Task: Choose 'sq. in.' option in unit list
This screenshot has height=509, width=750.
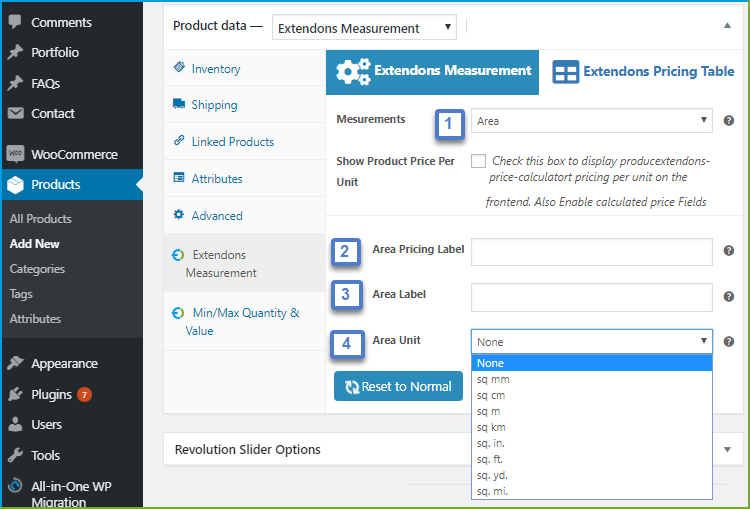Action: coord(592,443)
